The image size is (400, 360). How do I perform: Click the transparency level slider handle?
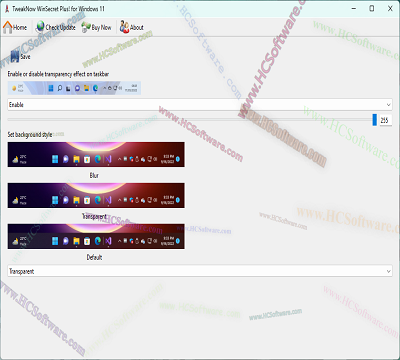click(x=375, y=120)
